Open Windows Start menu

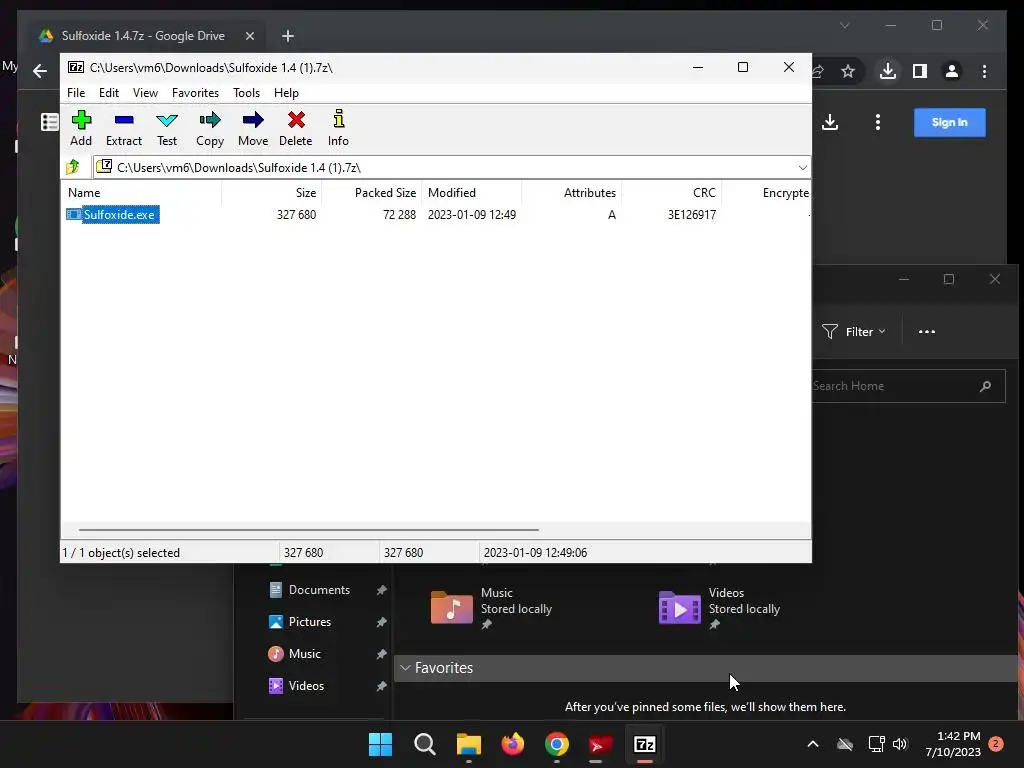380,744
